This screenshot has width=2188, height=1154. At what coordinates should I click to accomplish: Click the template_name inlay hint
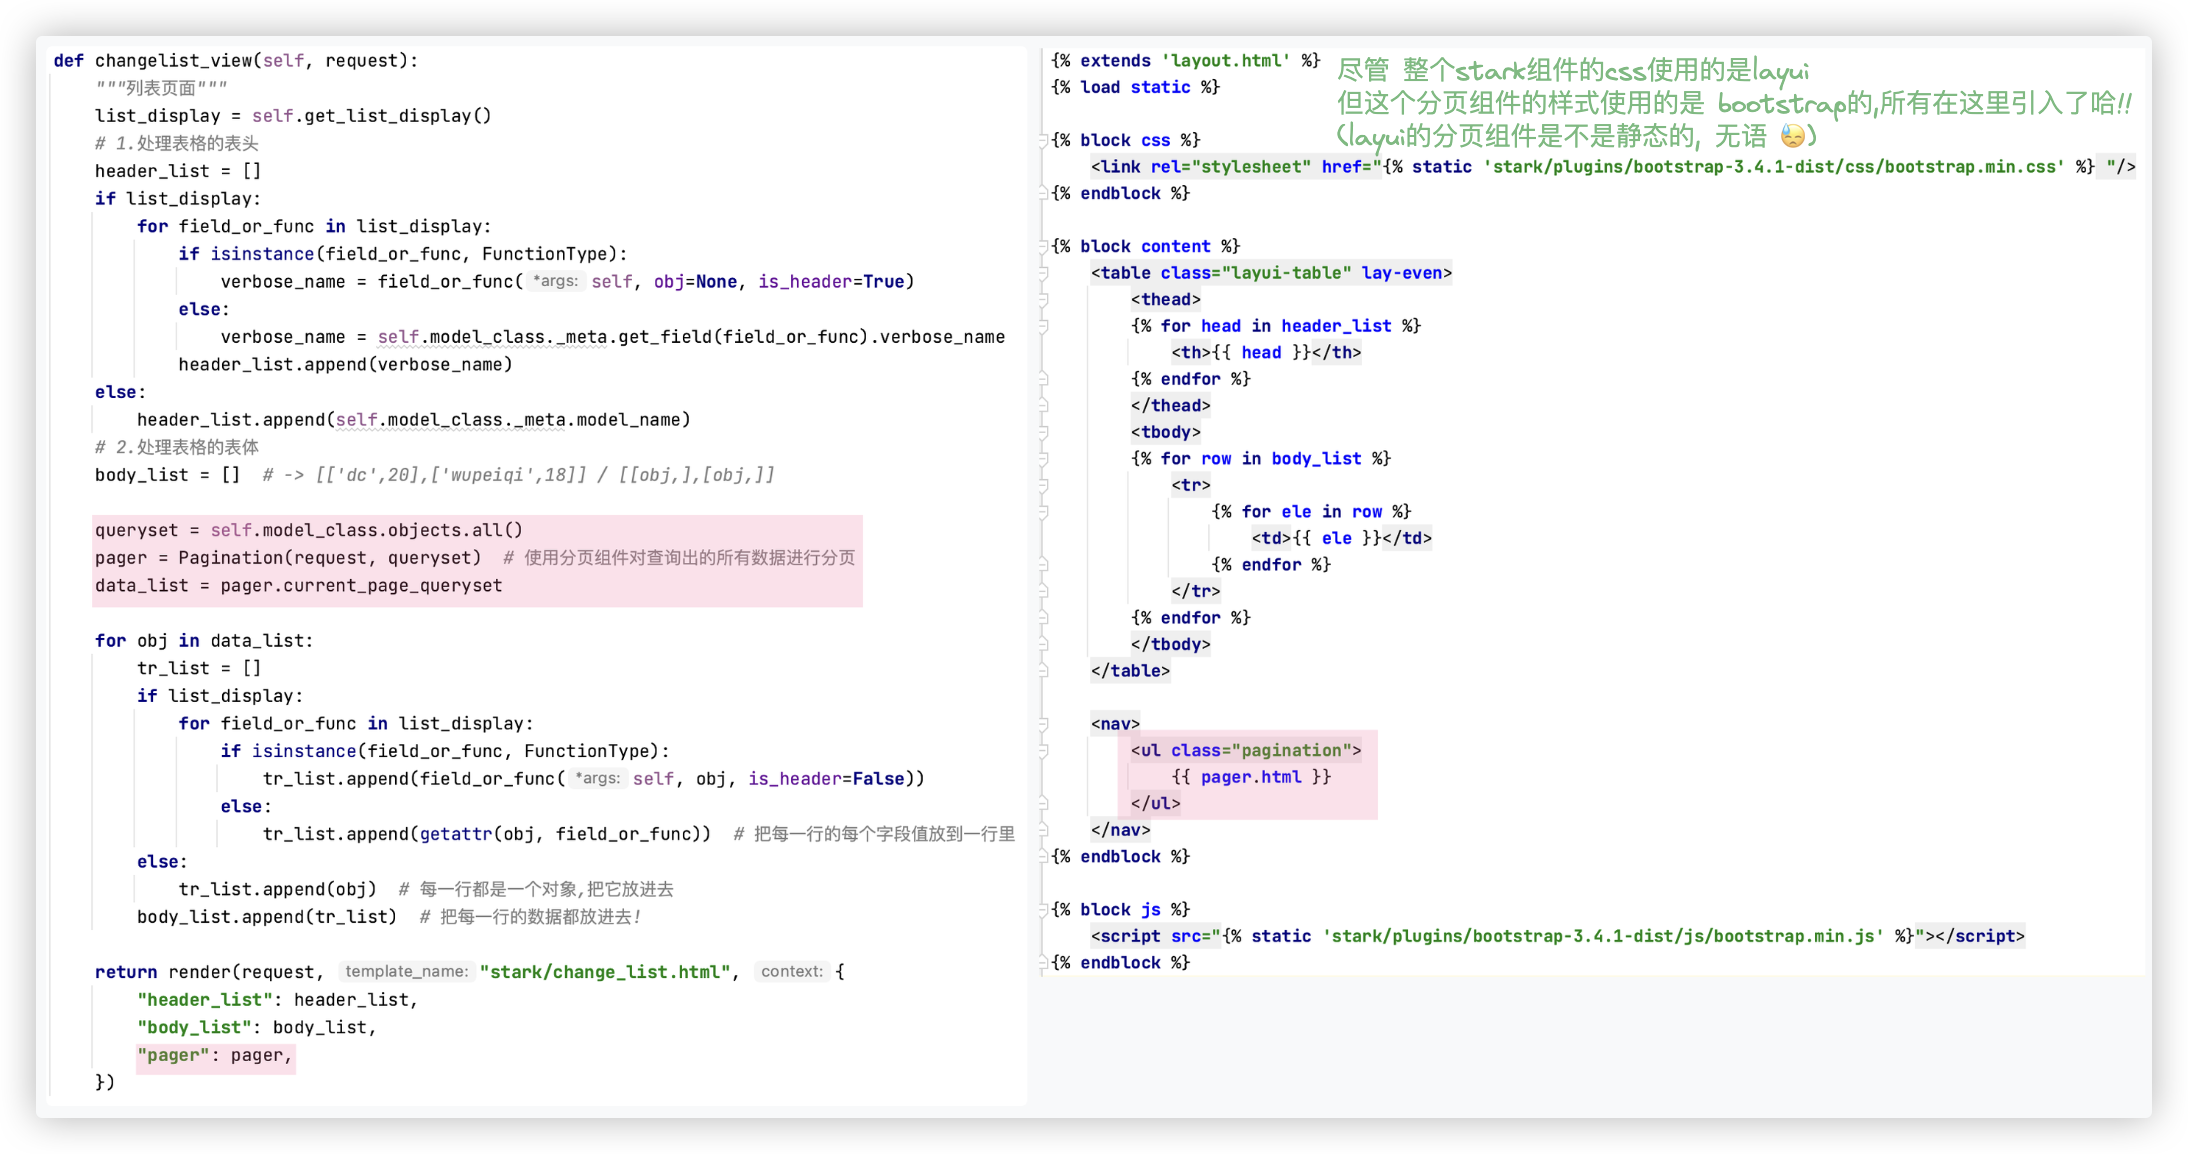point(406,971)
